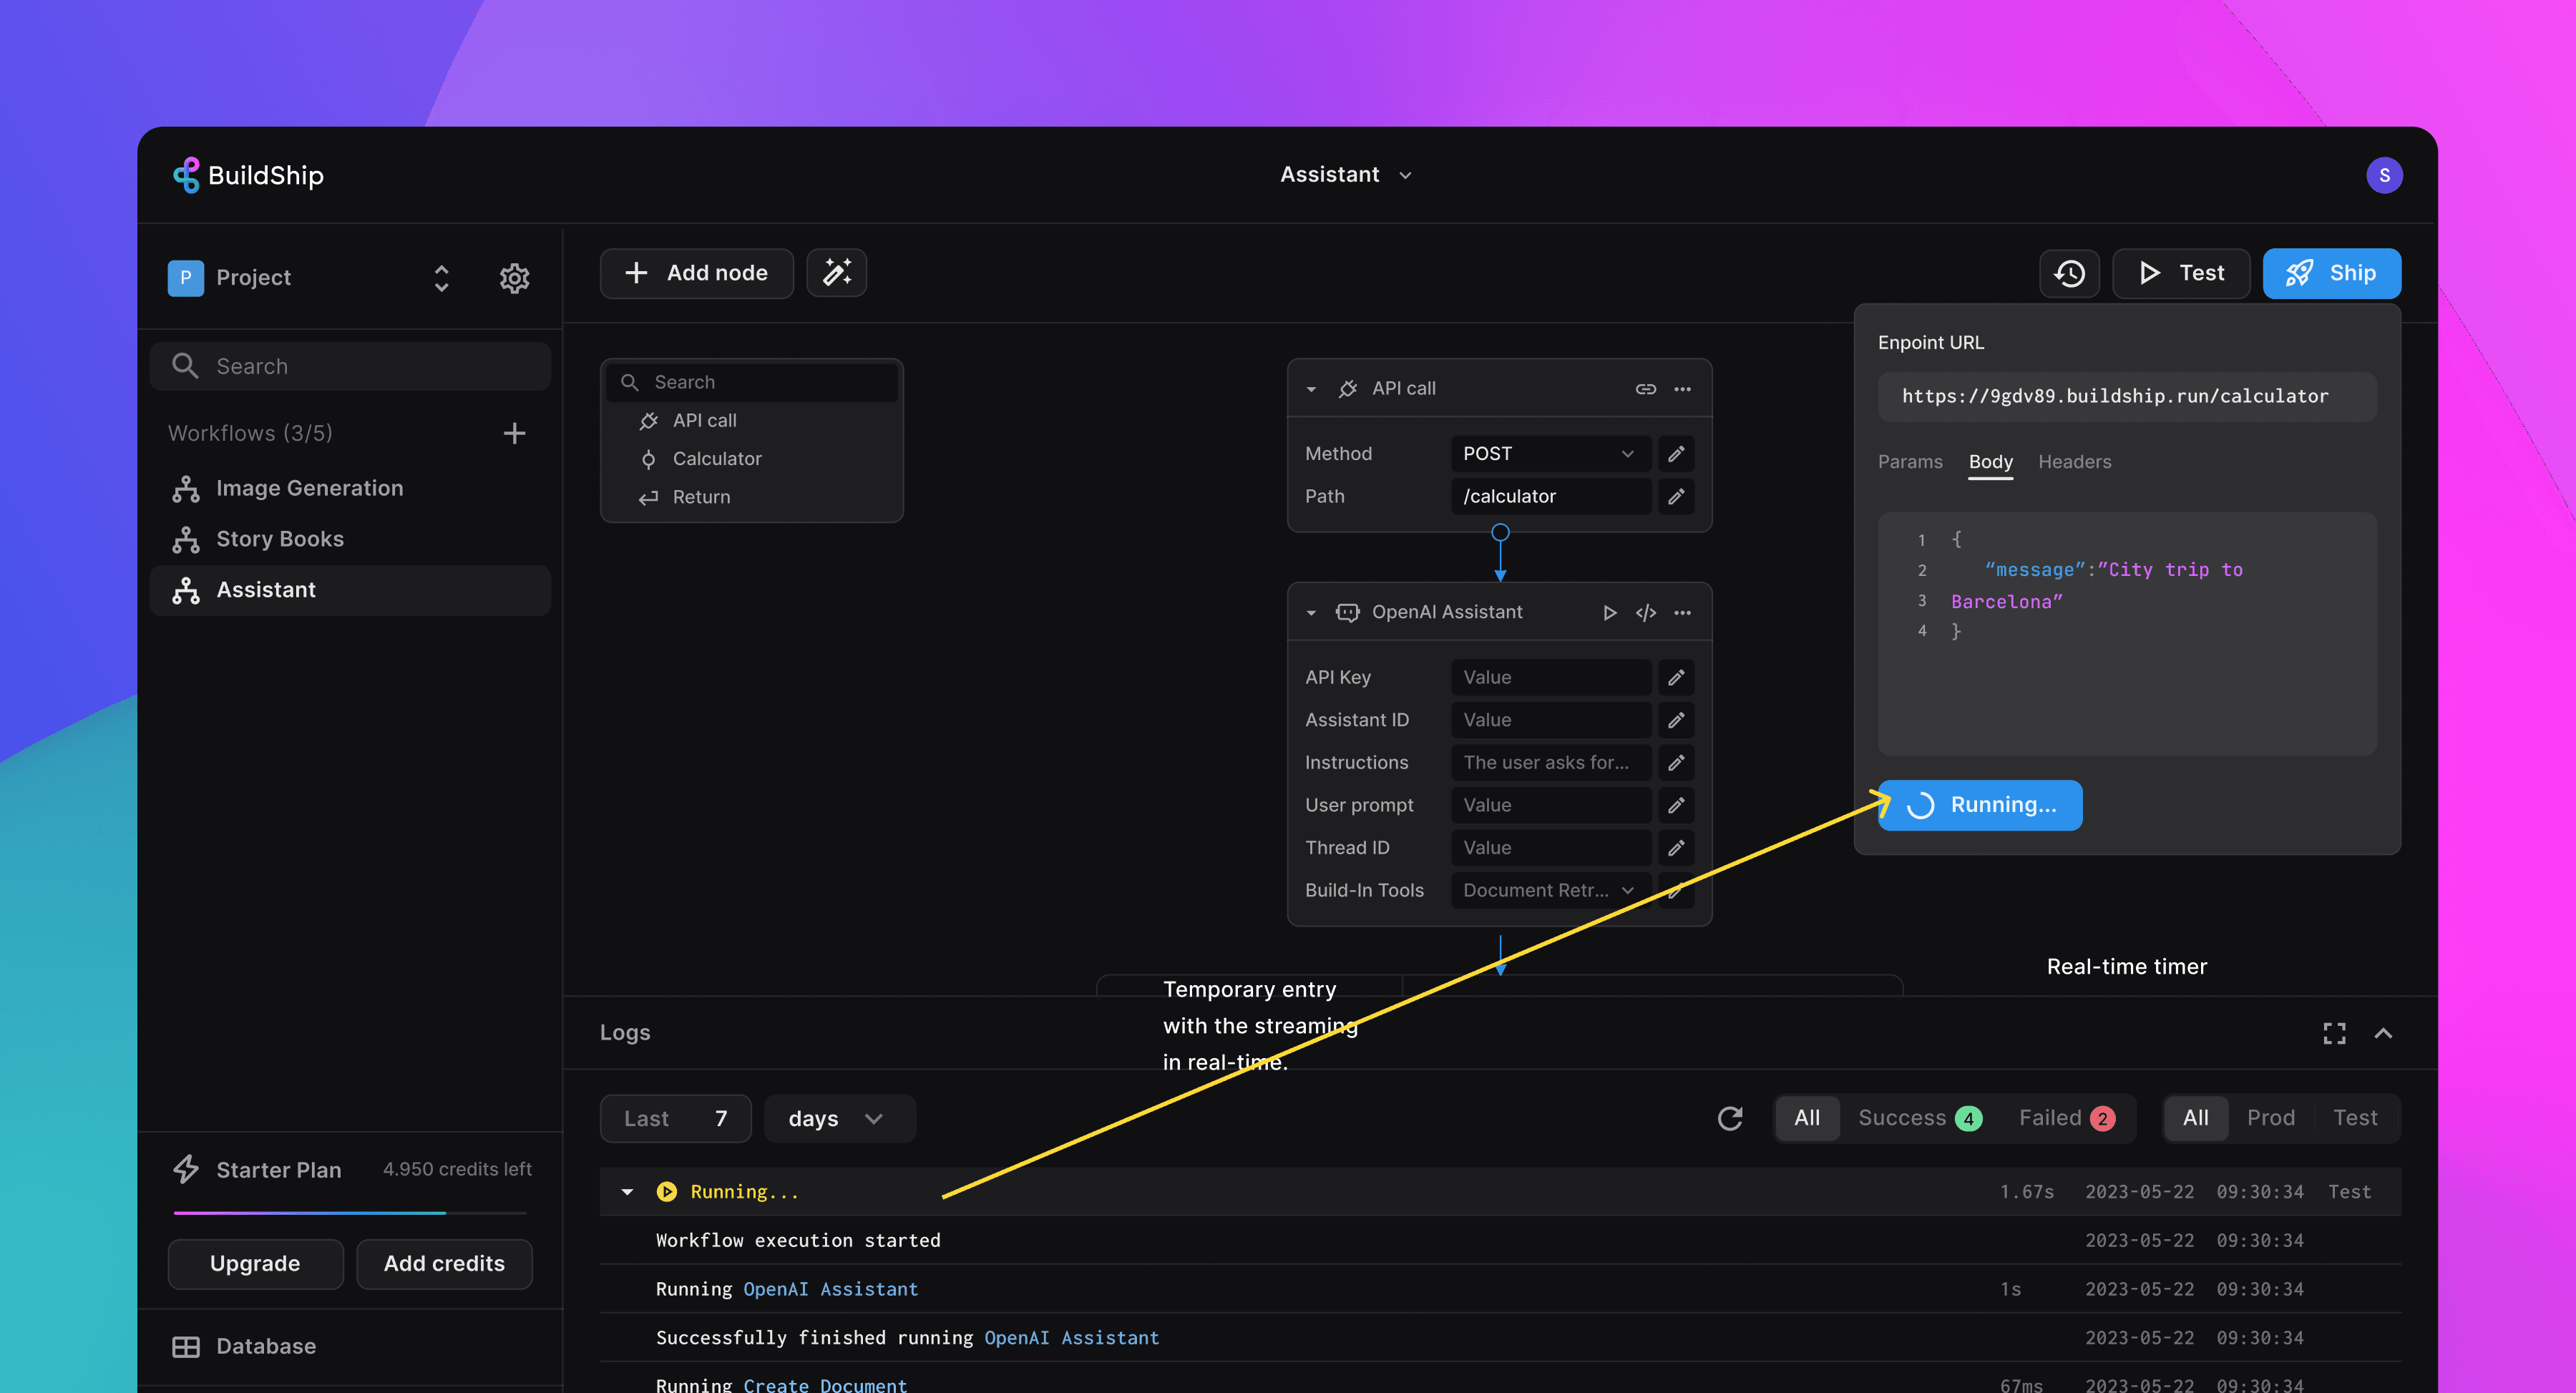Click the OpenAI Assistant node icon
The height and width of the screenshot is (1393, 2576).
[x=1348, y=611]
